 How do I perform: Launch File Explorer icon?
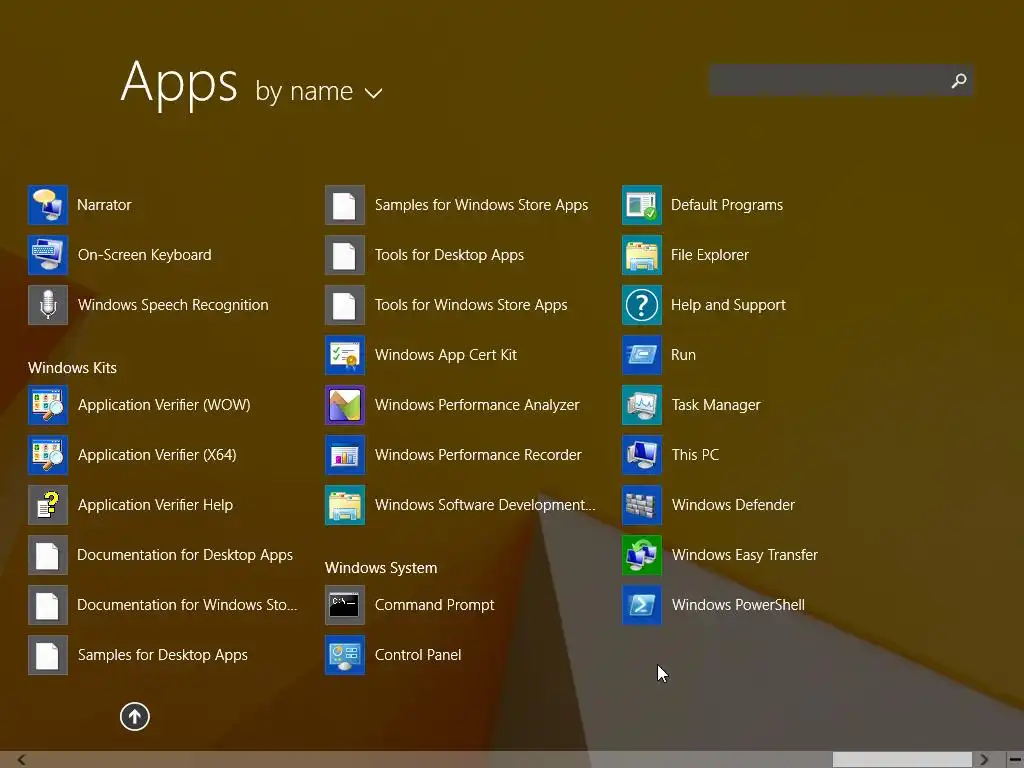coord(642,255)
